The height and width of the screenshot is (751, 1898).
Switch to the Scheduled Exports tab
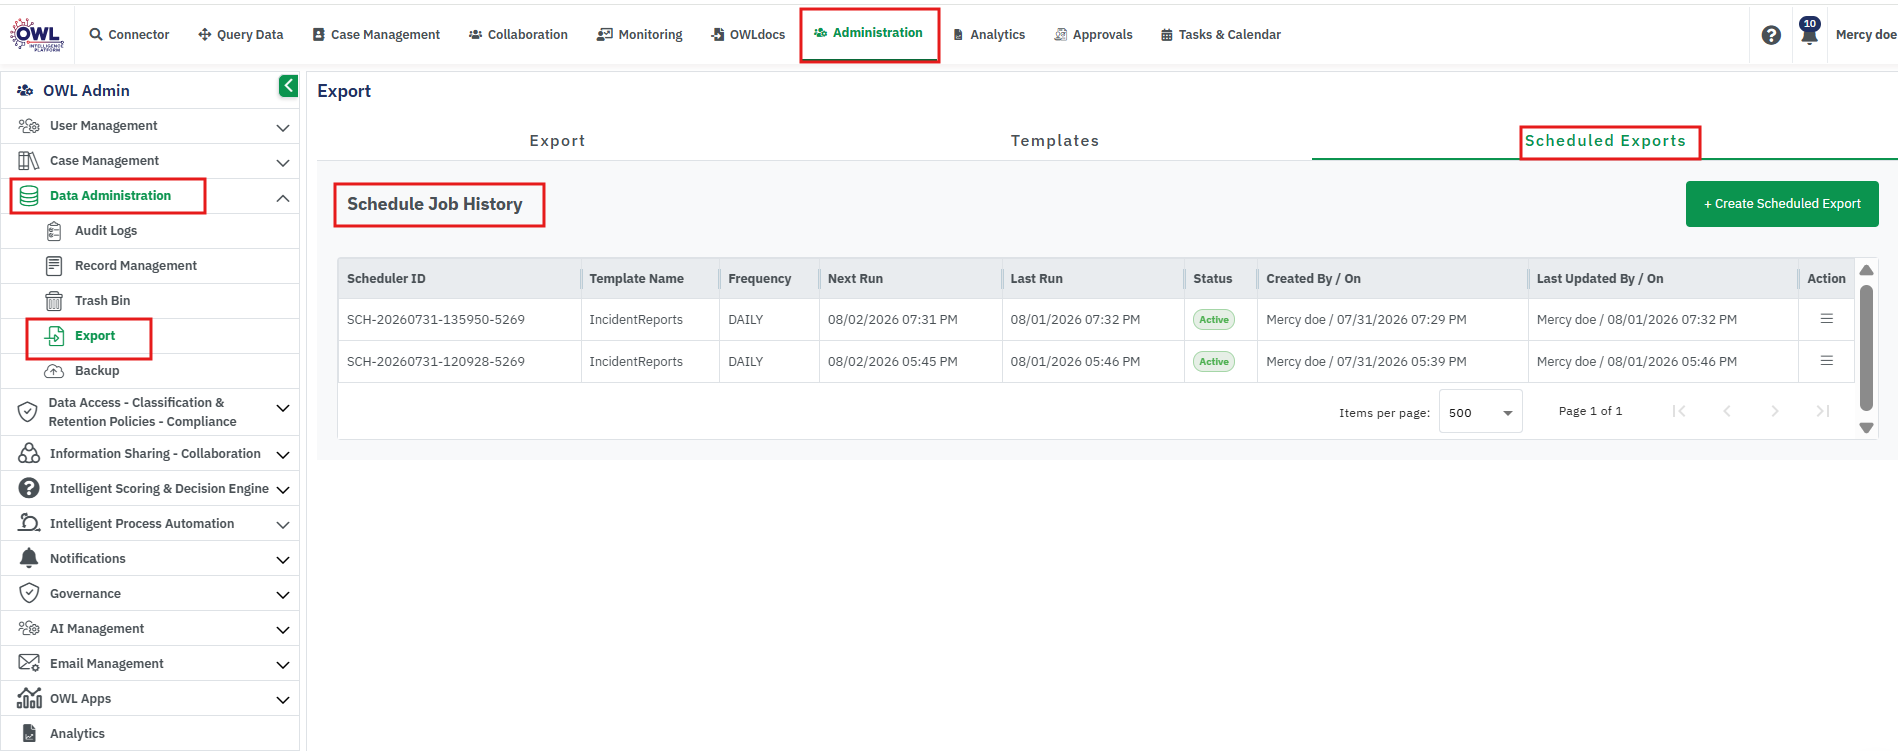tap(1605, 141)
